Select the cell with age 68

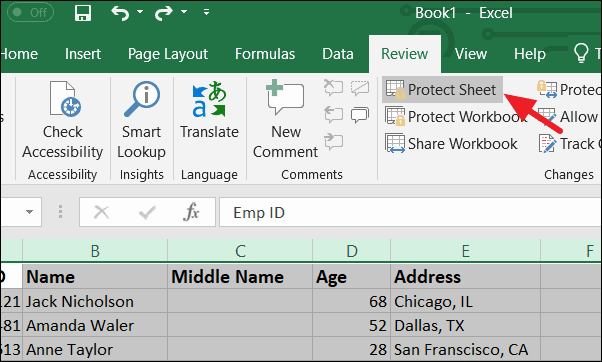pyautogui.click(x=352, y=301)
